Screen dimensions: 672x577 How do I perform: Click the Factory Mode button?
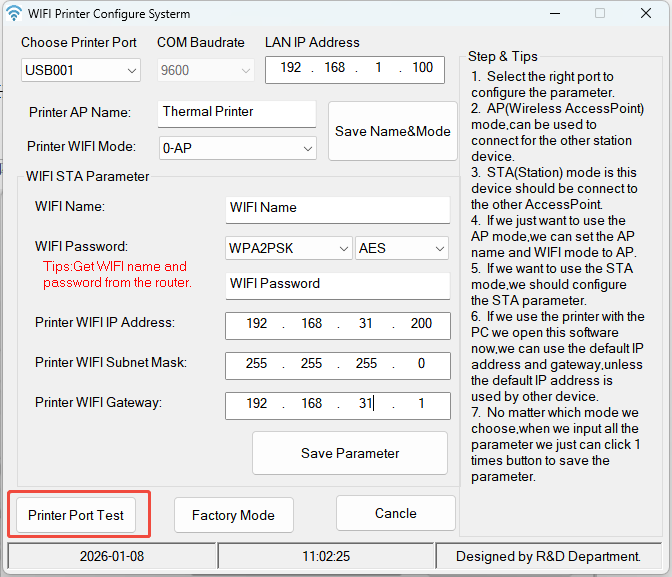pos(233,515)
